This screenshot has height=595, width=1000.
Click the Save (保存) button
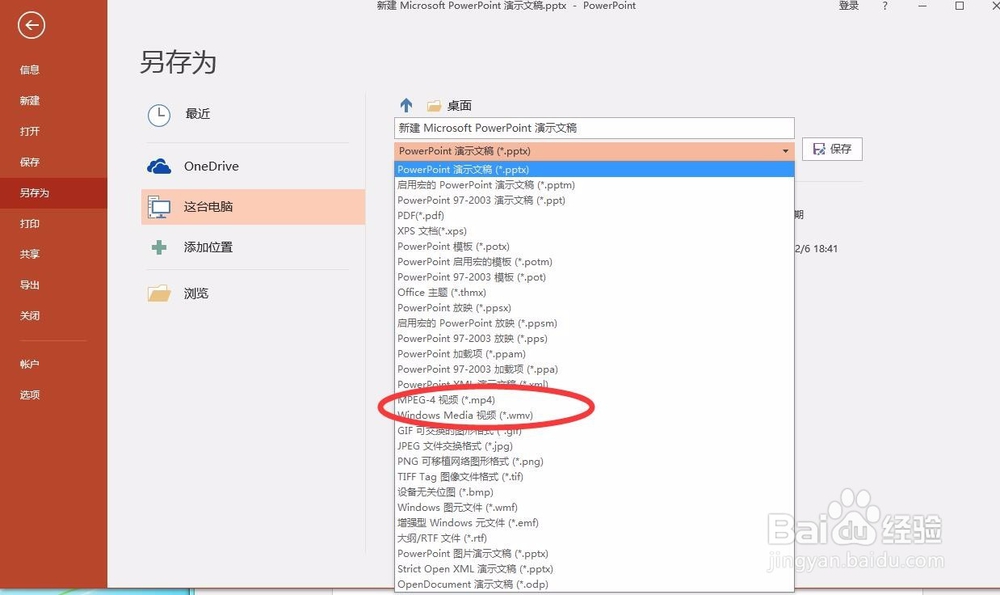(832, 149)
